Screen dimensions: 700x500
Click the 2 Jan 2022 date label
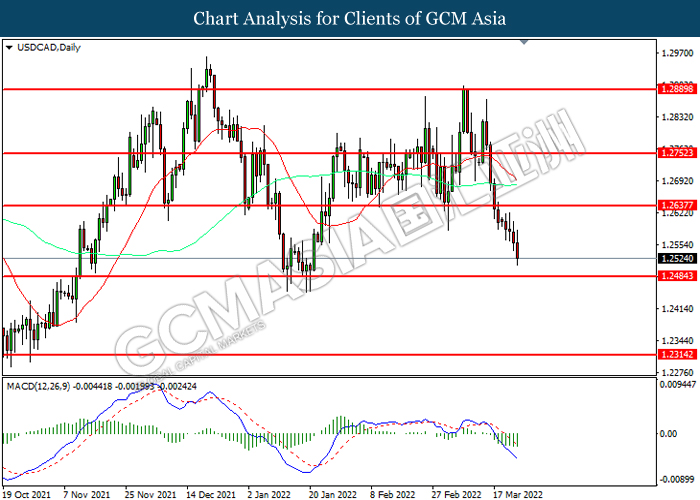click(x=269, y=495)
